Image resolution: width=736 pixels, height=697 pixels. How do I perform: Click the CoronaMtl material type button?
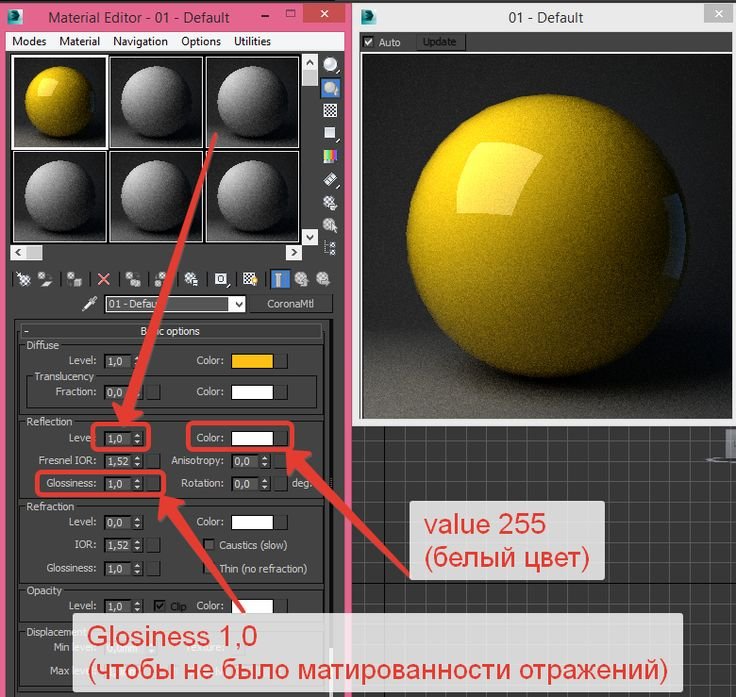(291, 304)
